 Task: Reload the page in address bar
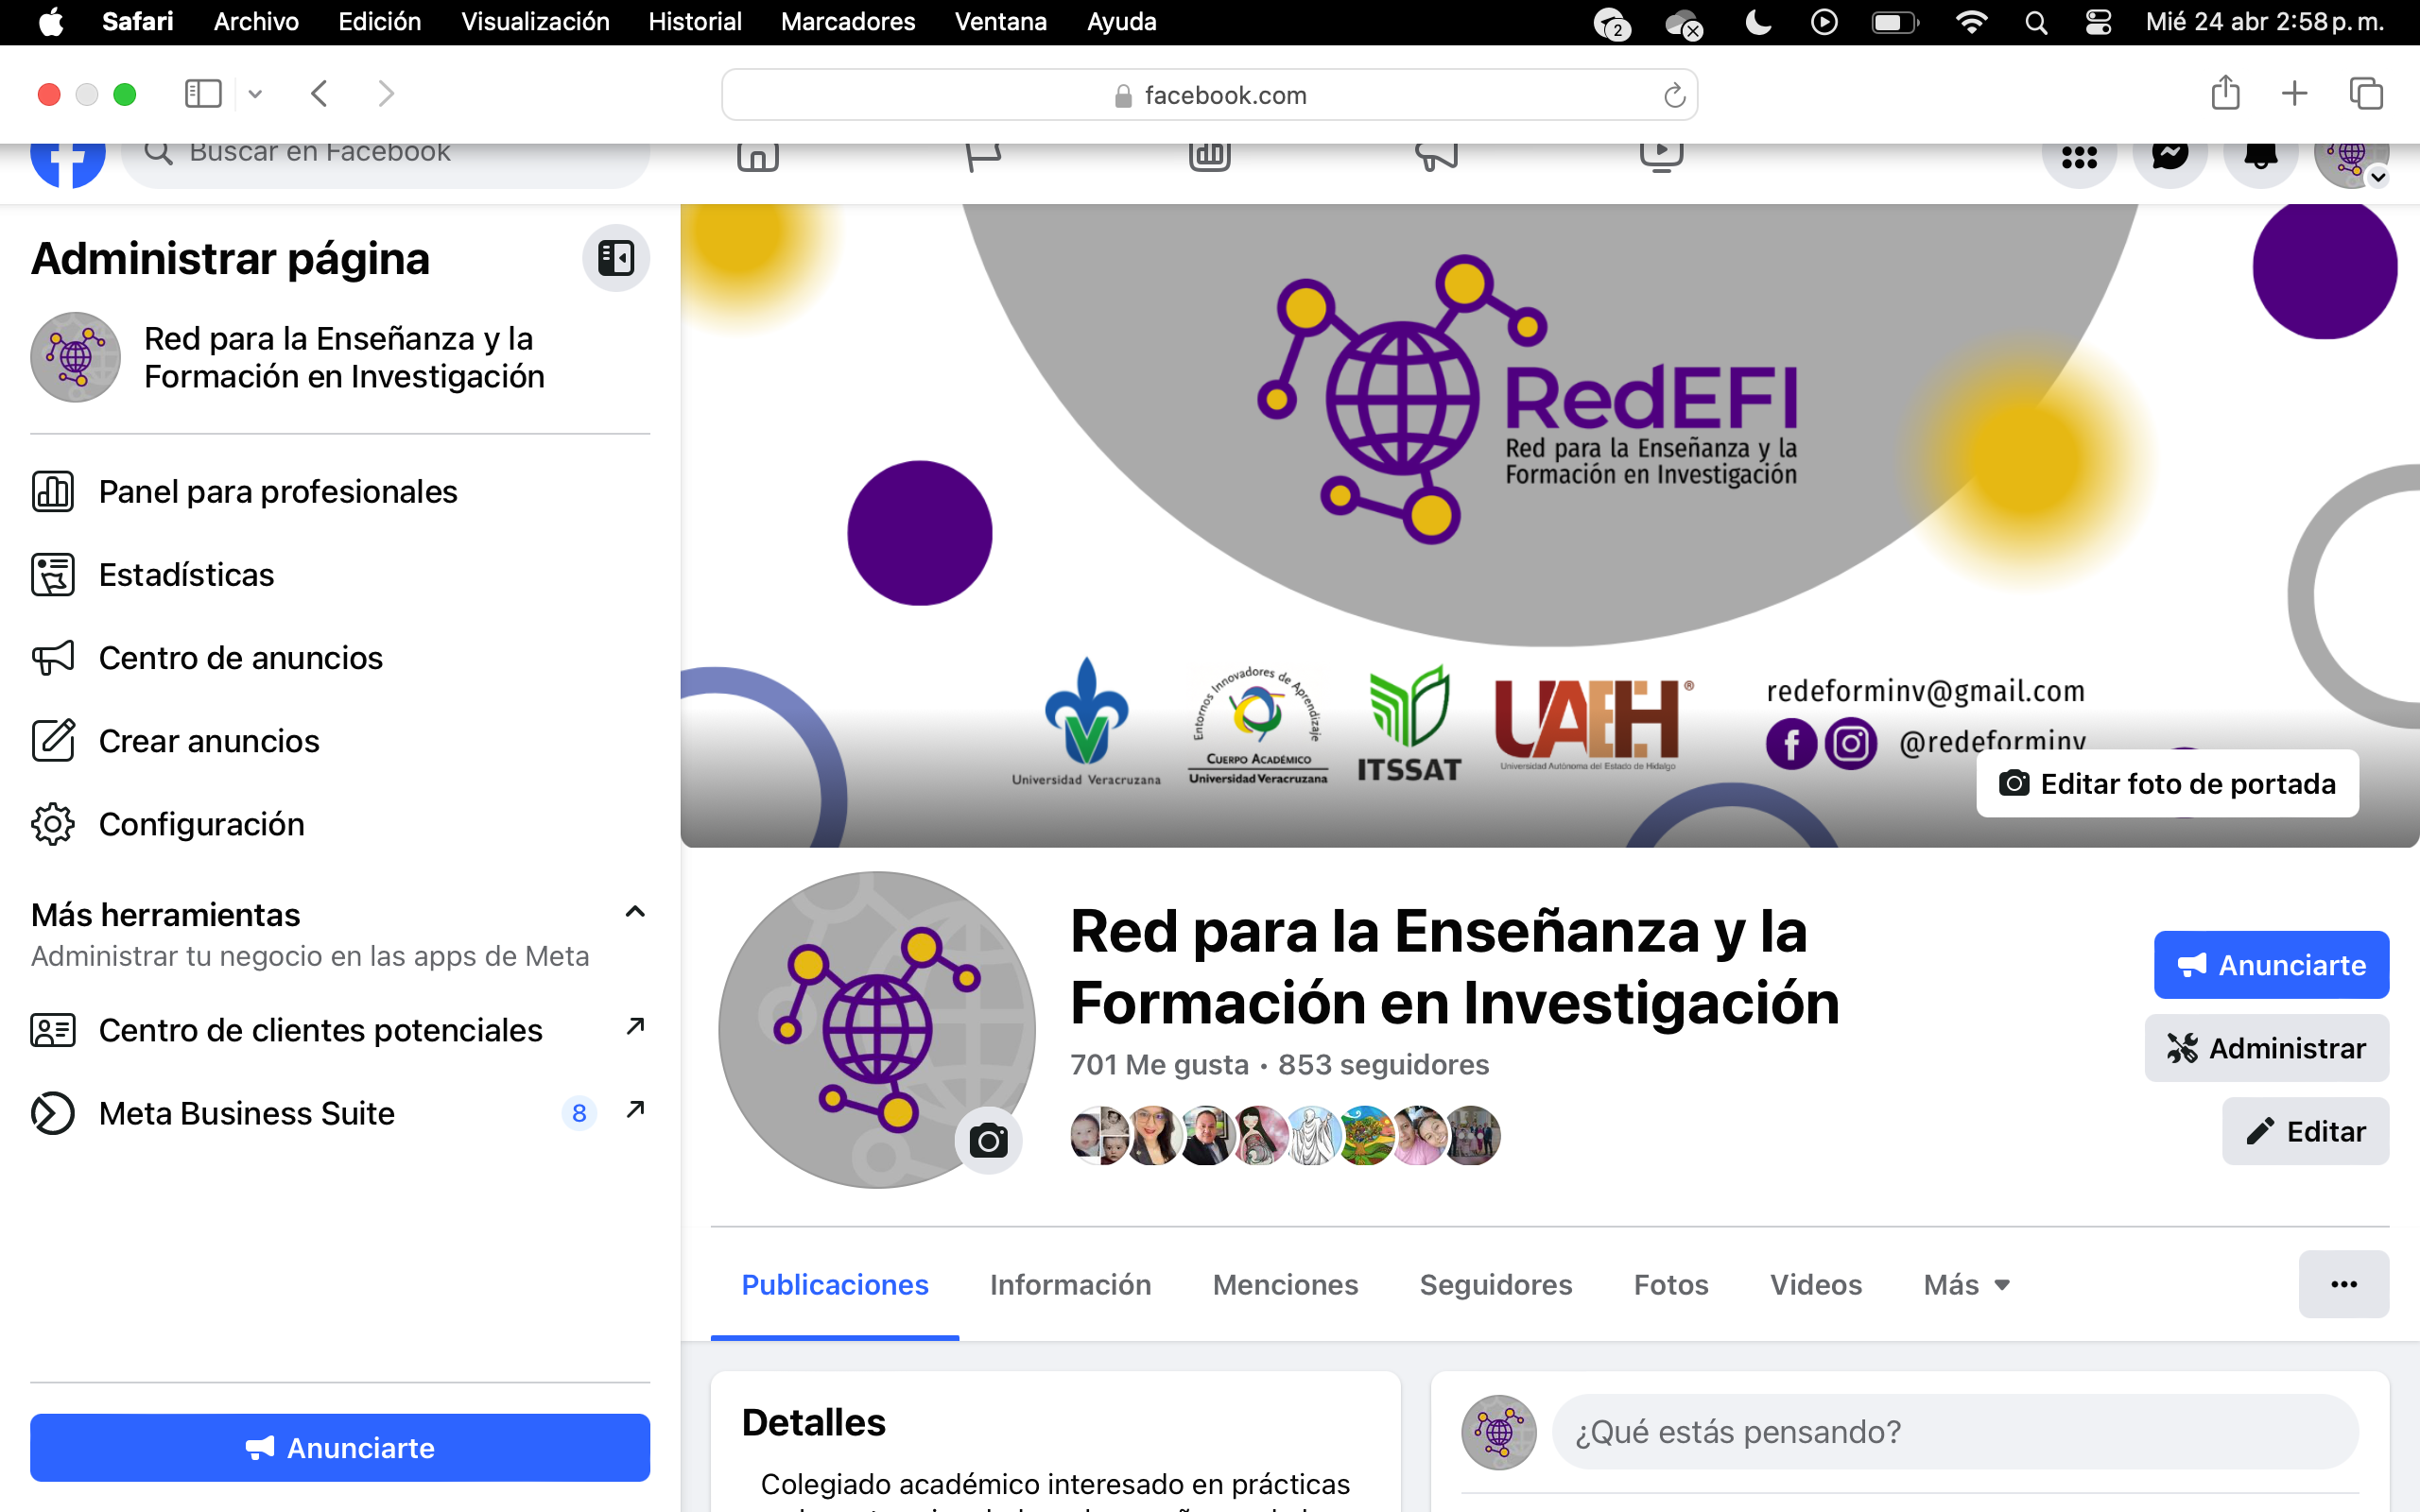[x=1674, y=96]
